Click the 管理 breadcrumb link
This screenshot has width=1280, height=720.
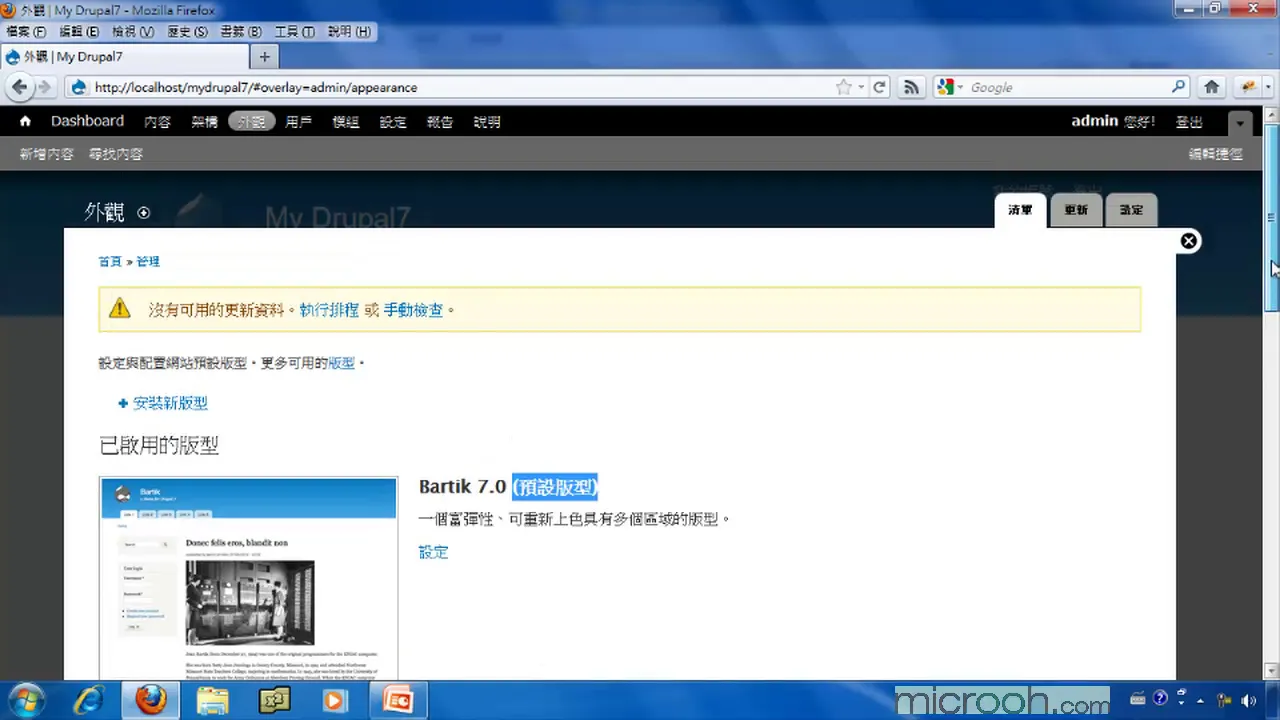pyautogui.click(x=148, y=261)
